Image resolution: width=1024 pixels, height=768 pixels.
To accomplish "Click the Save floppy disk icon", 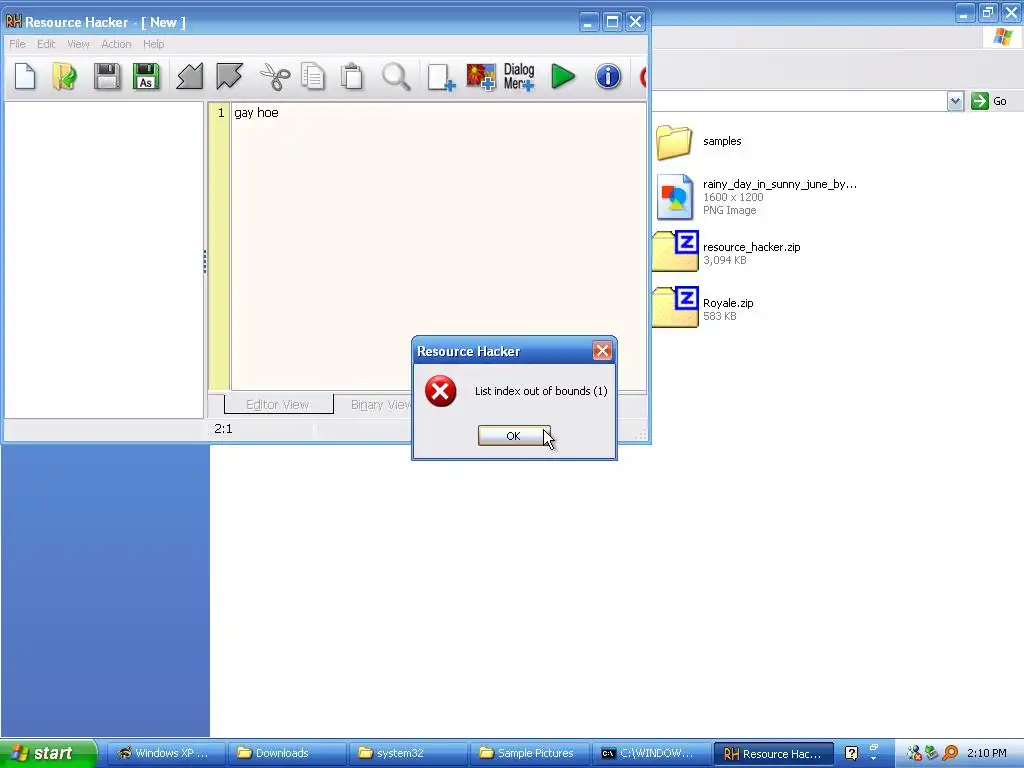I will click(106, 76).
